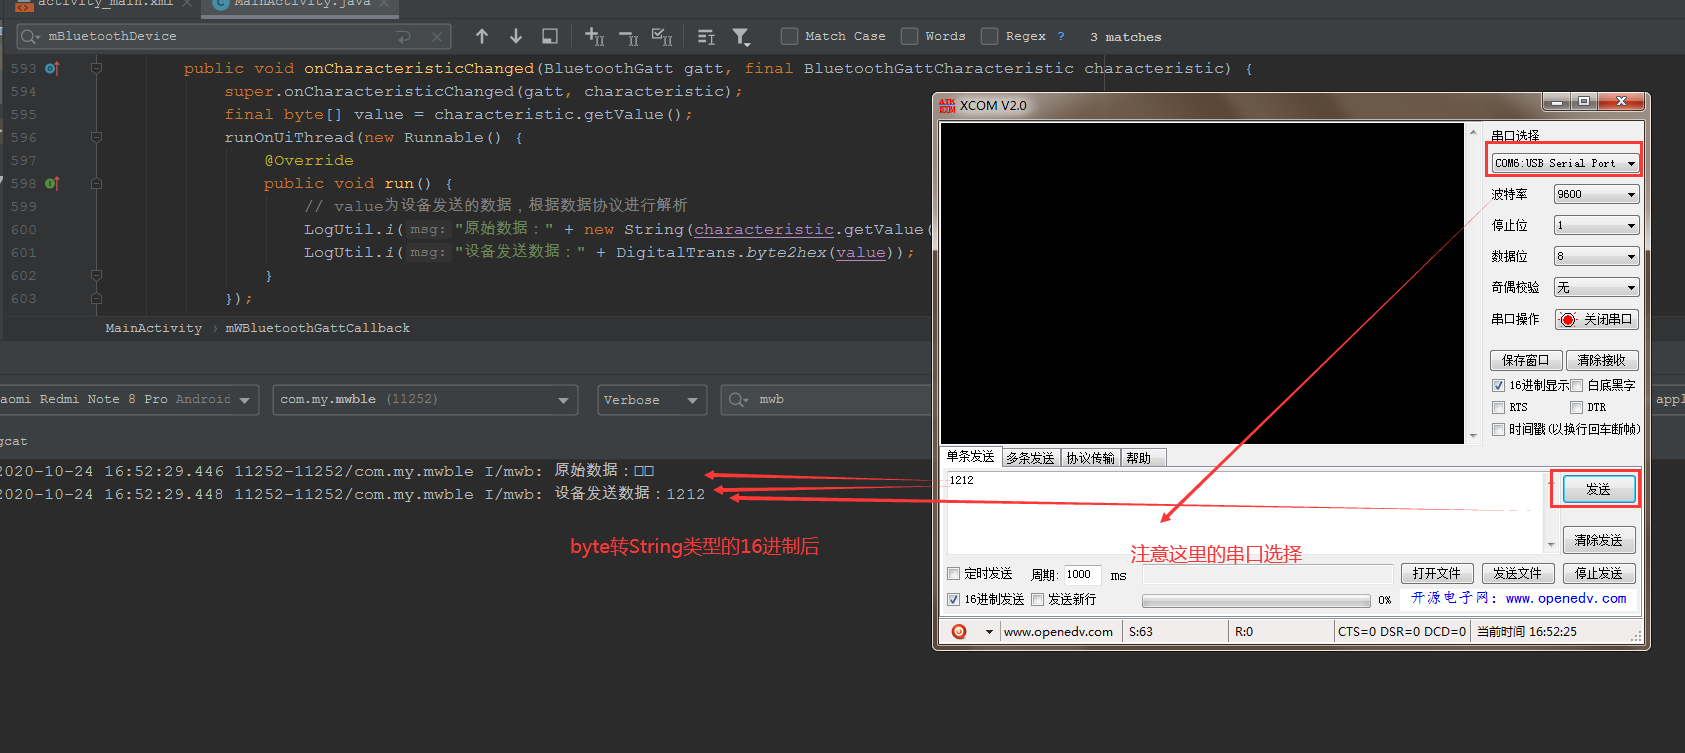Open find results in tool window icon
The image size is (1685, 753).
click(x=706, y=37)
